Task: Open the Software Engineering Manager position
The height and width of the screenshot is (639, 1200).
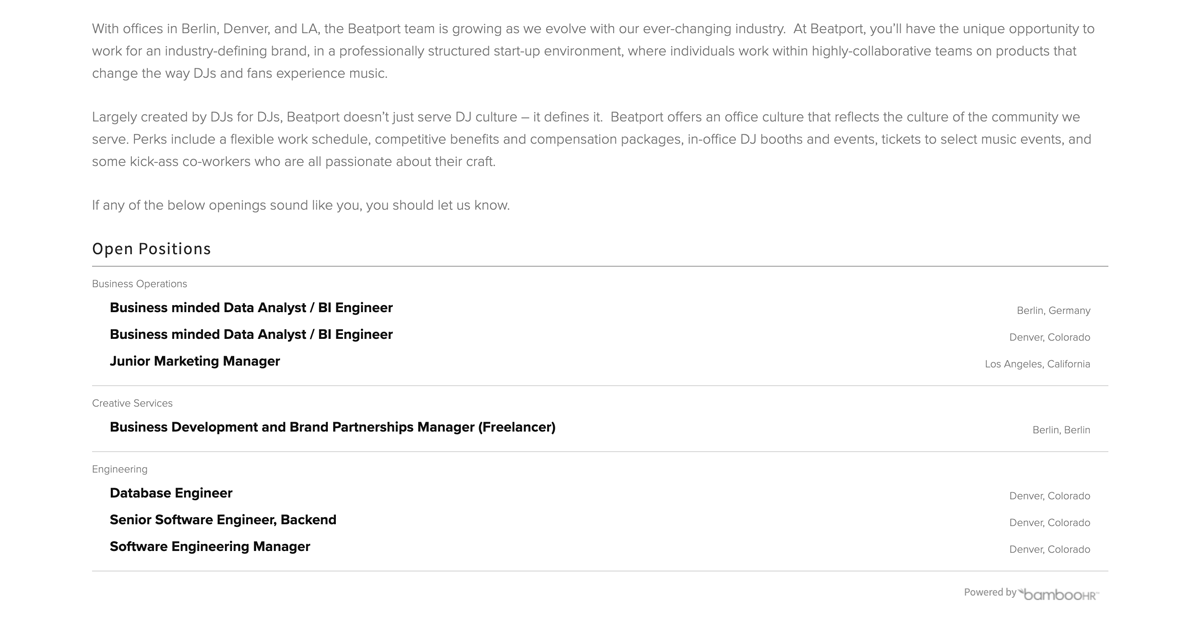Action: pyautogui.click(x=210, y=547)
